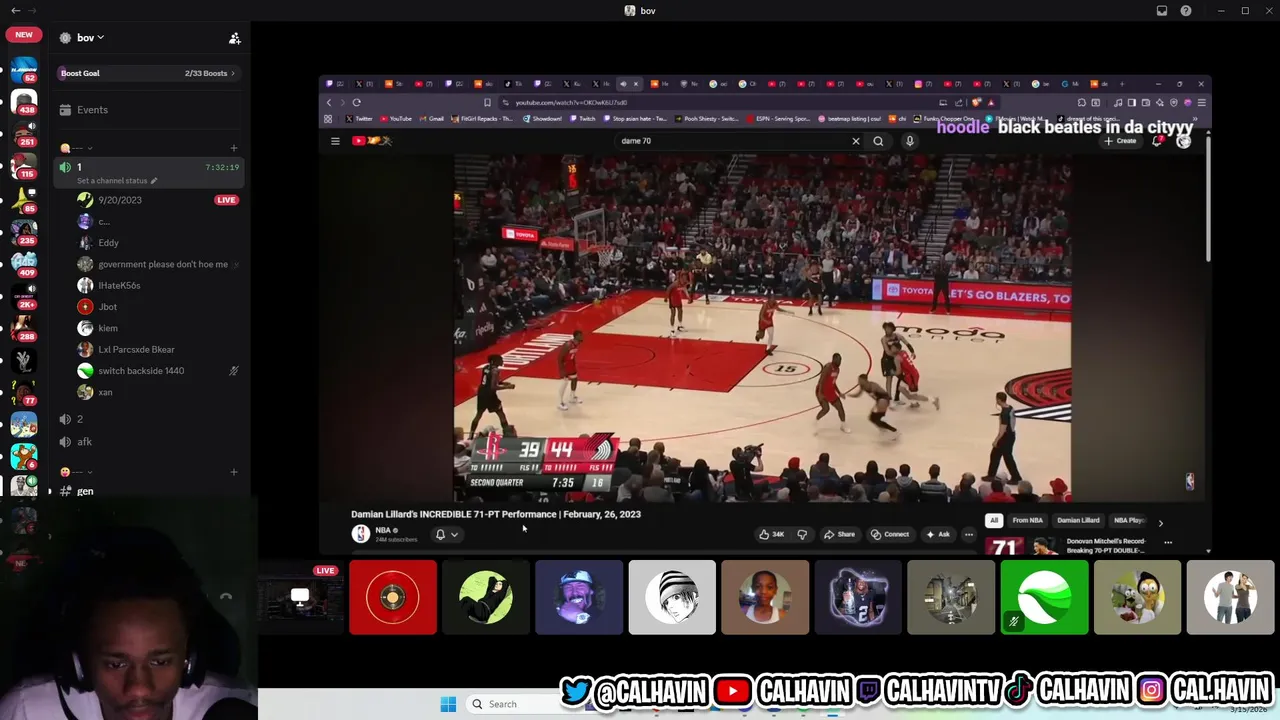Select user IHateK56s in voice list
The height and width of the screenshot is (720, 1280).
119,286
